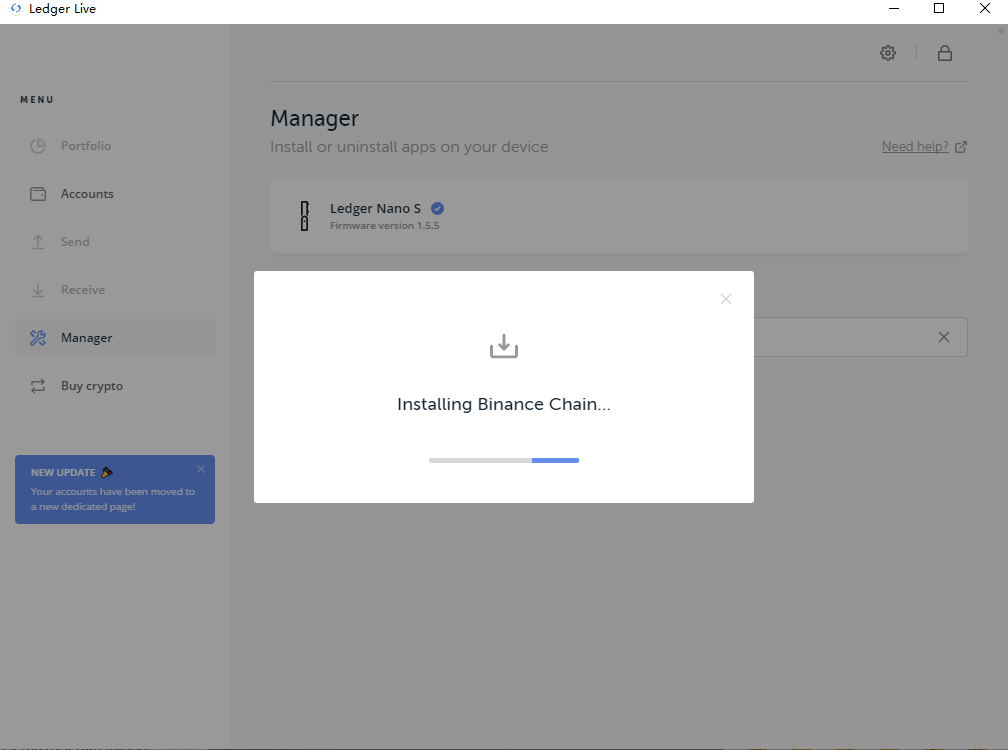This screenshot has height=750, width=1008.
Task: Click the blue verified badge
Action: 437,209
